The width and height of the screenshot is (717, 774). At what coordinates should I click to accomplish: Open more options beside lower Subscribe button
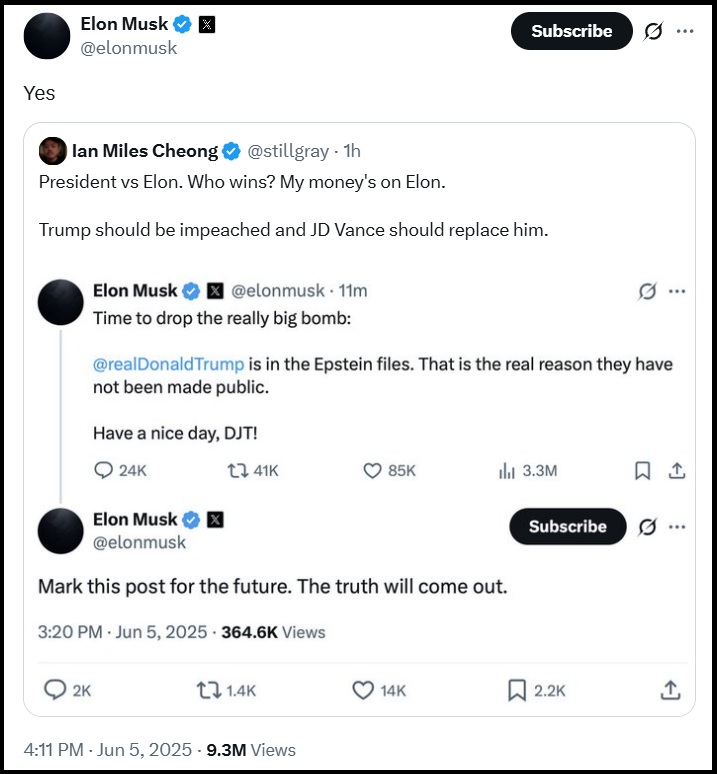(677, 527)
